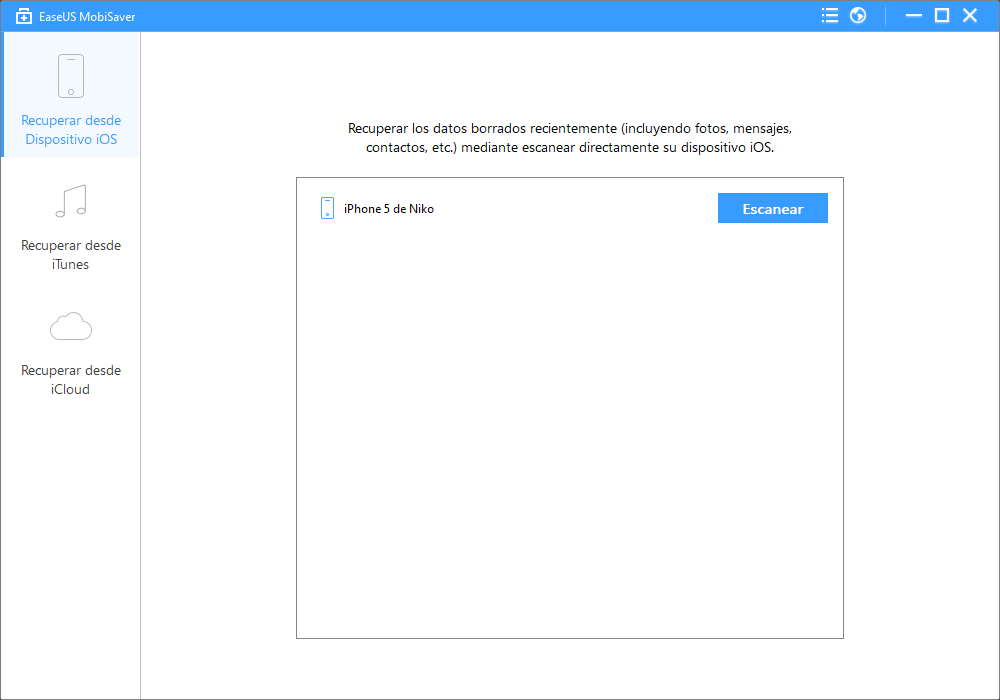The height and width of the screenshot is (700, 1000).
Task: Click the EaseUS MobiSaver logo icon
Action: click(x=24, y=16)
